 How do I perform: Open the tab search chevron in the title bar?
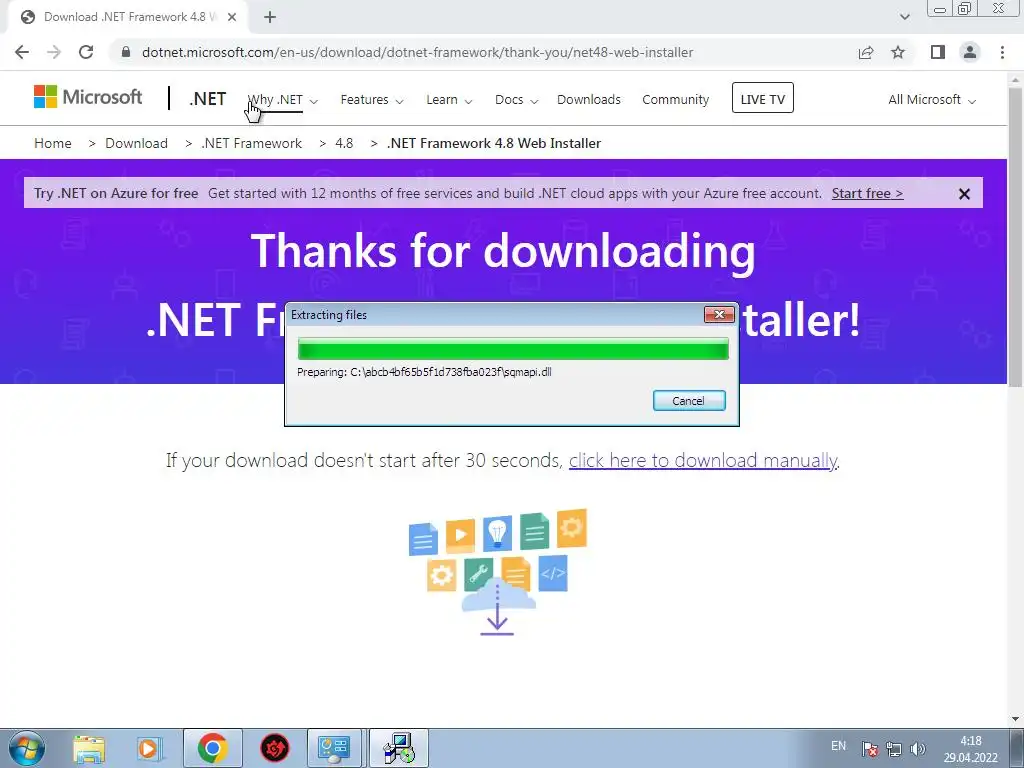pos(904,18)
